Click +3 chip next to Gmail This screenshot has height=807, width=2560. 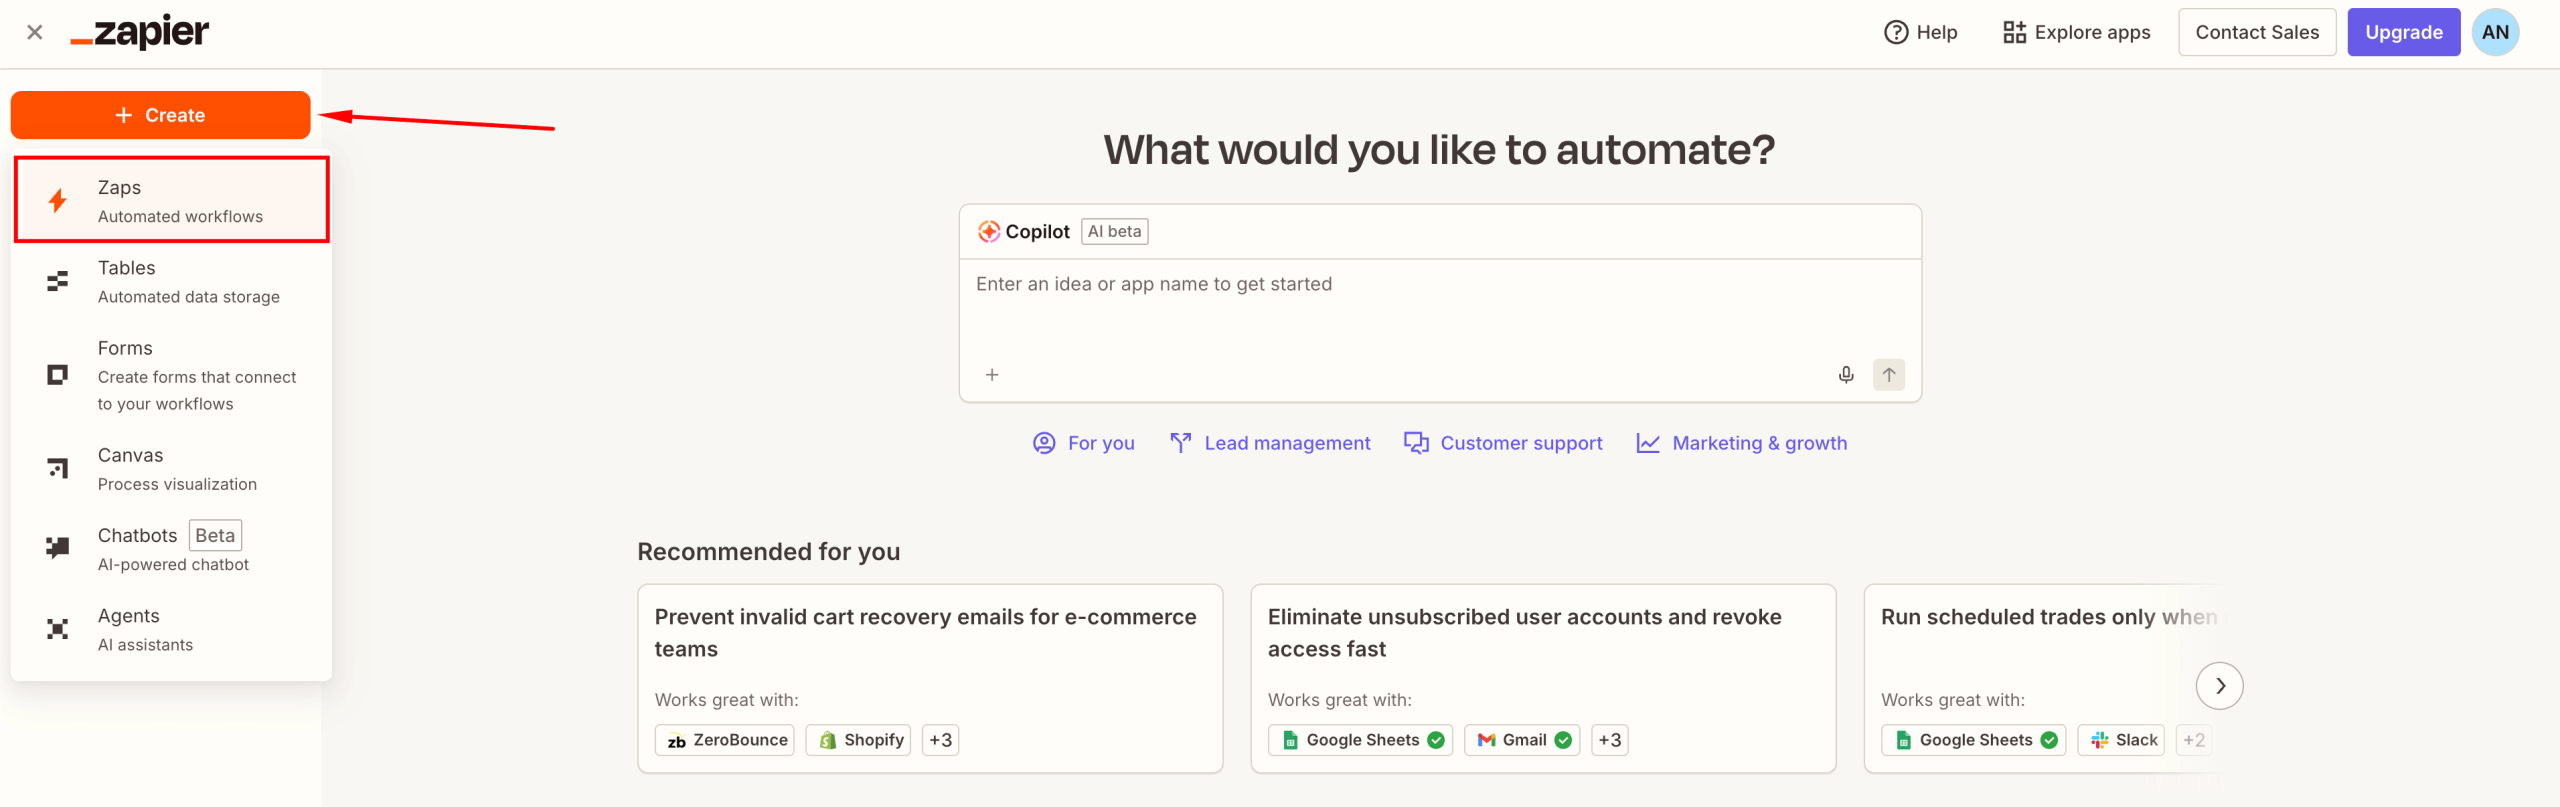(x=1610, y=740)
